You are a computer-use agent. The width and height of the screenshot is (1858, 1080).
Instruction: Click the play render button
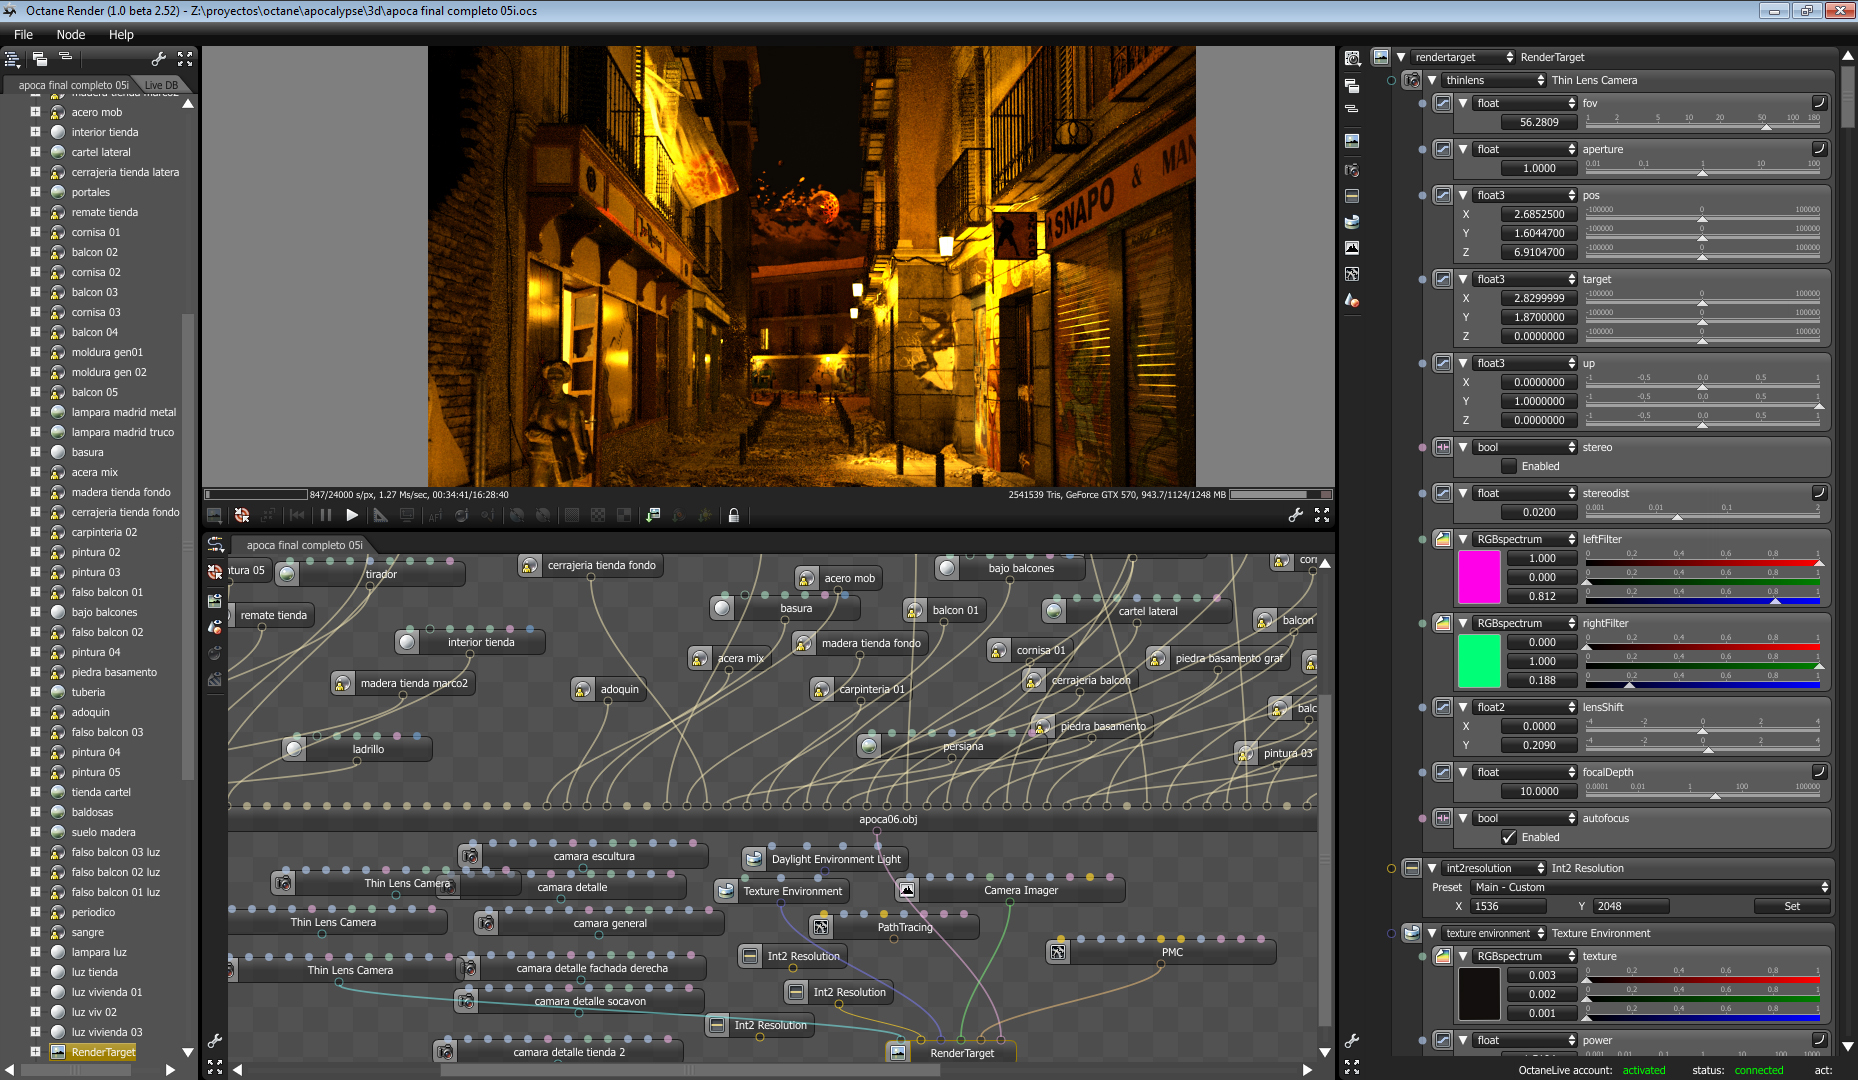352,515
